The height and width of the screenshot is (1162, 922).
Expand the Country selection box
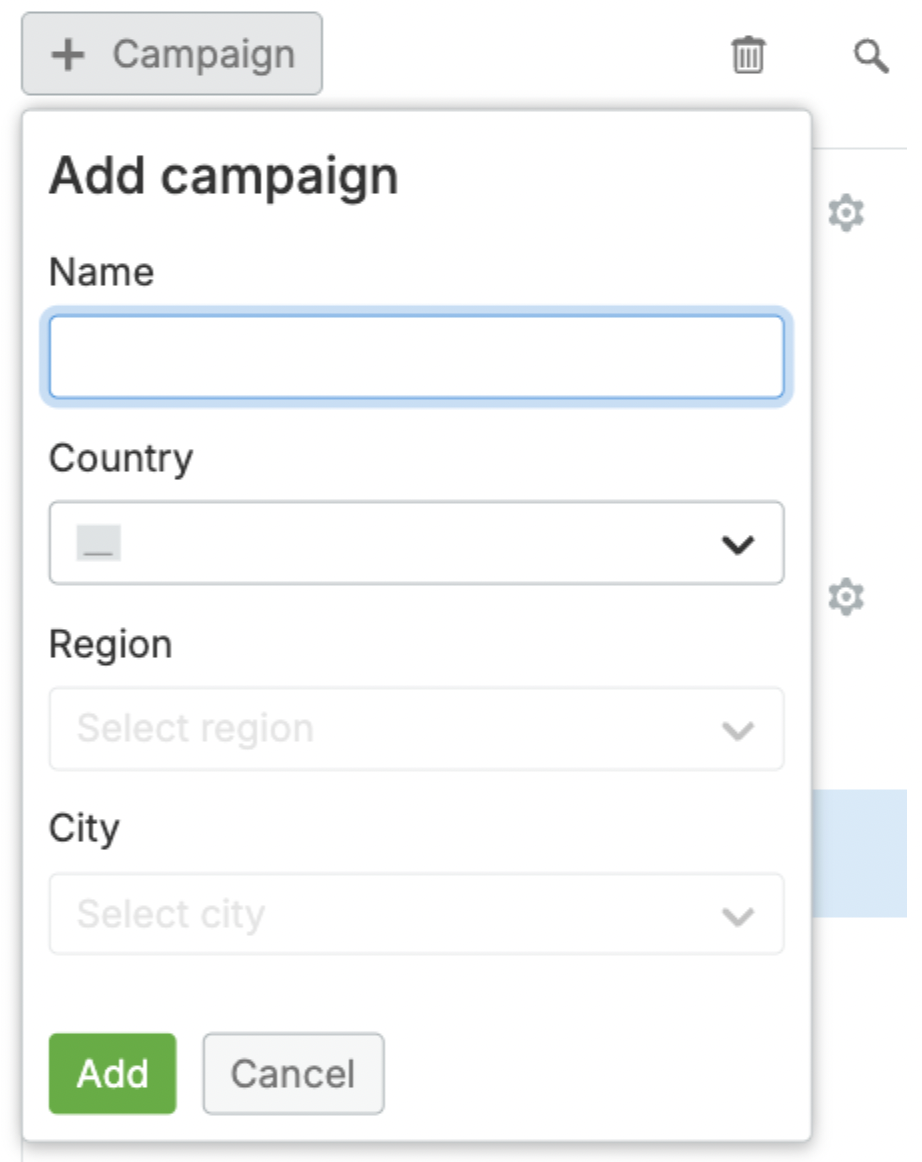(x=417, y=543)
